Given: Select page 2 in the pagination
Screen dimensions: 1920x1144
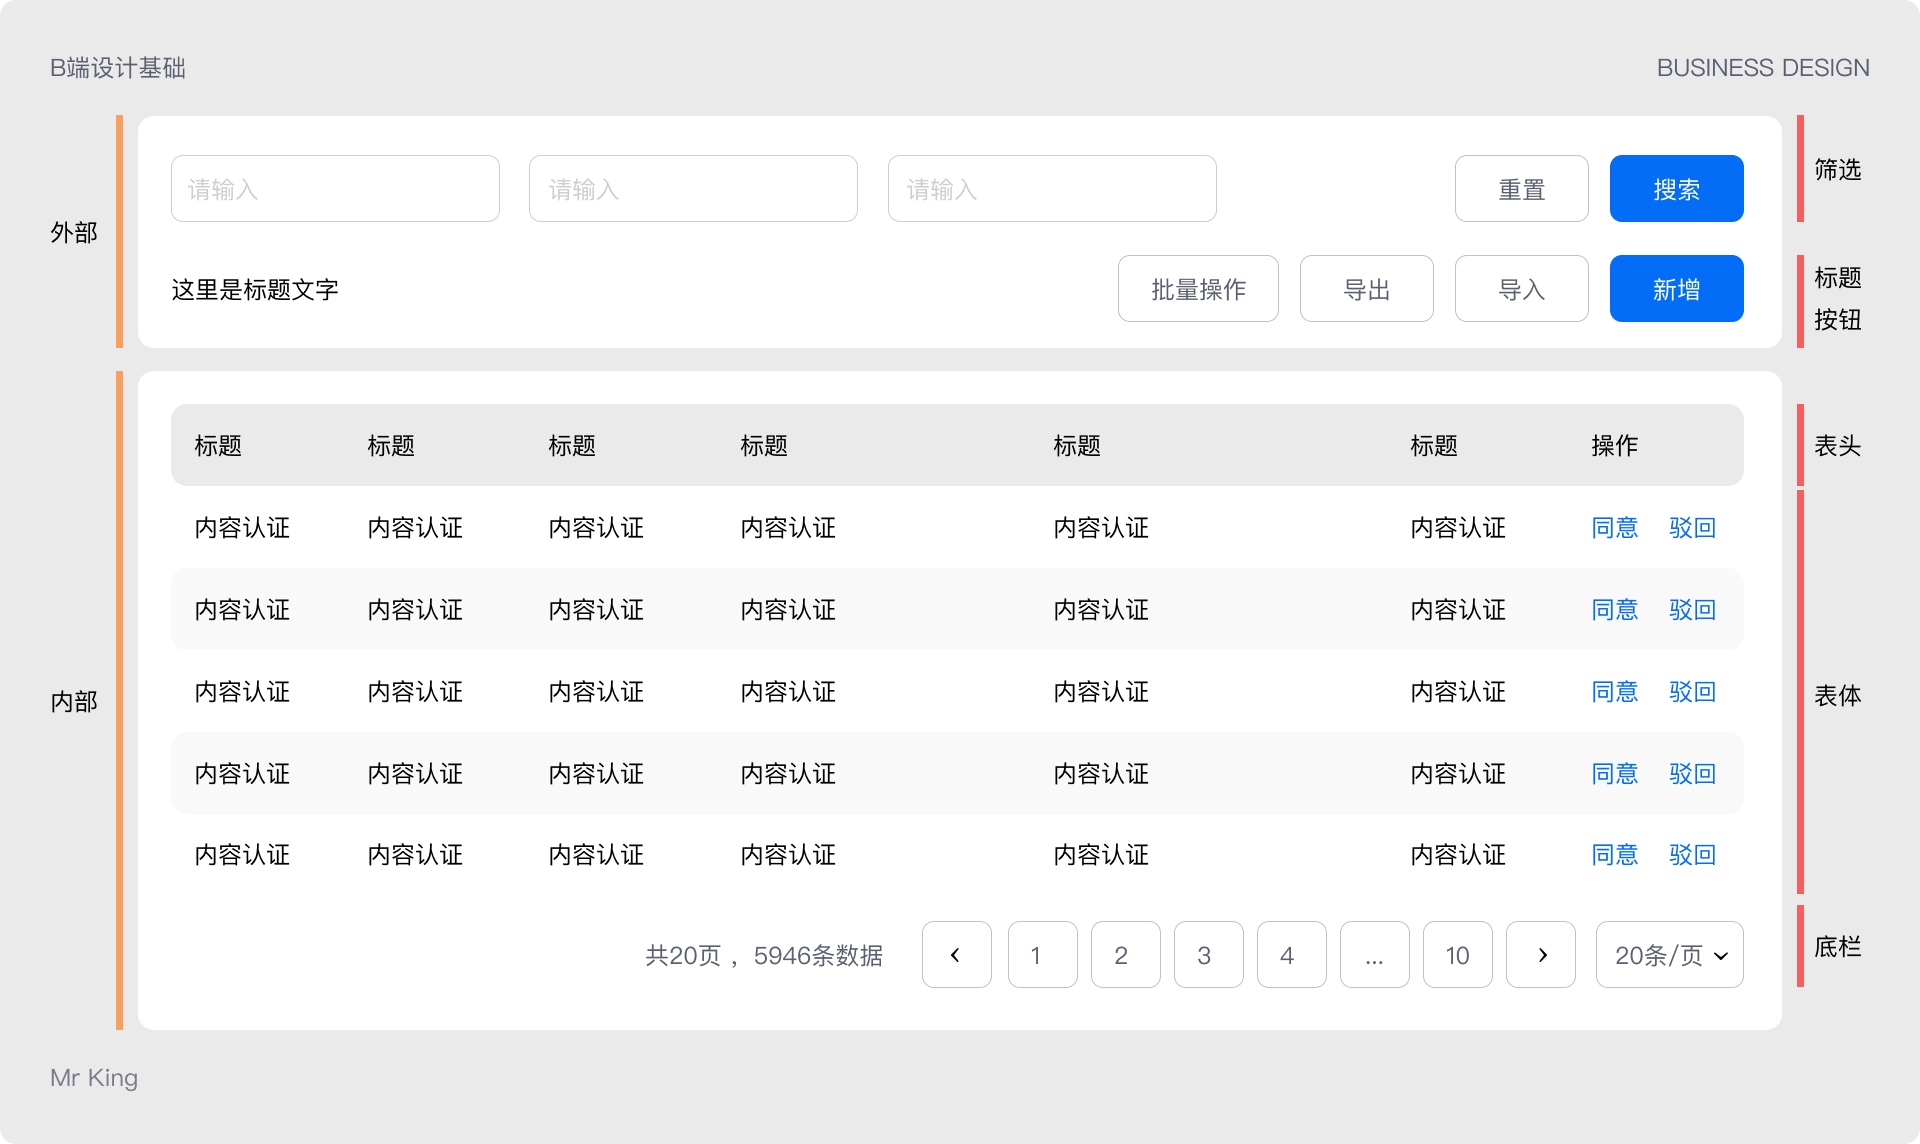Looking at the screenshot, I should pyautogui.click(x=1125, y=954).
